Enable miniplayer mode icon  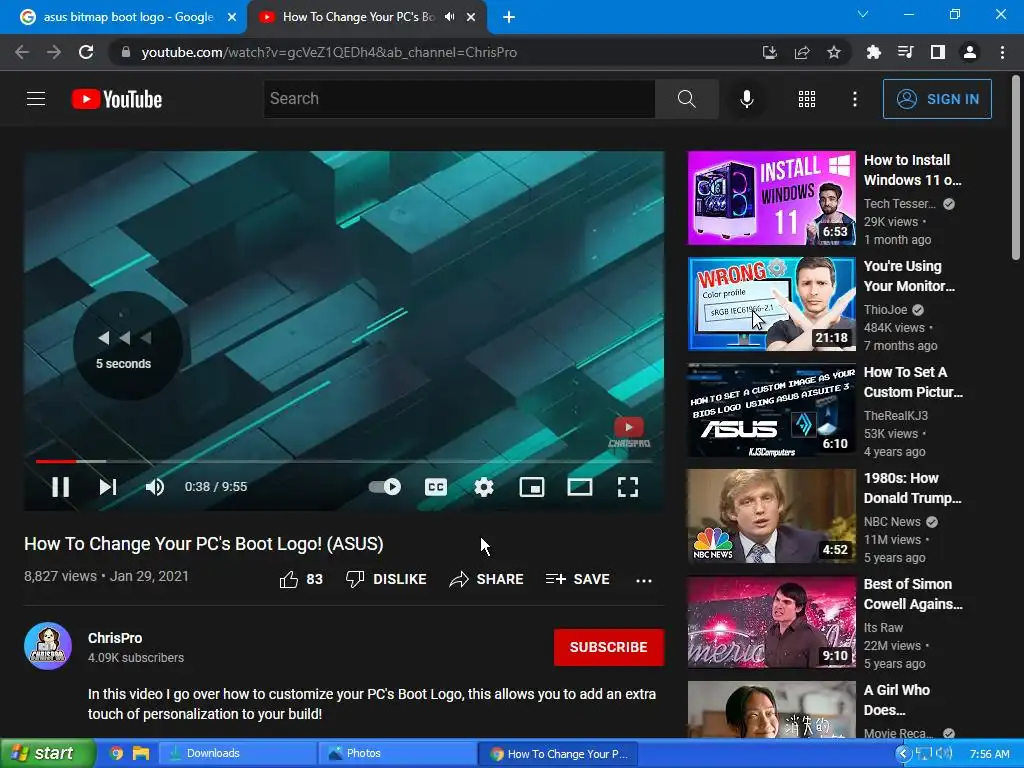click(532, 487)
